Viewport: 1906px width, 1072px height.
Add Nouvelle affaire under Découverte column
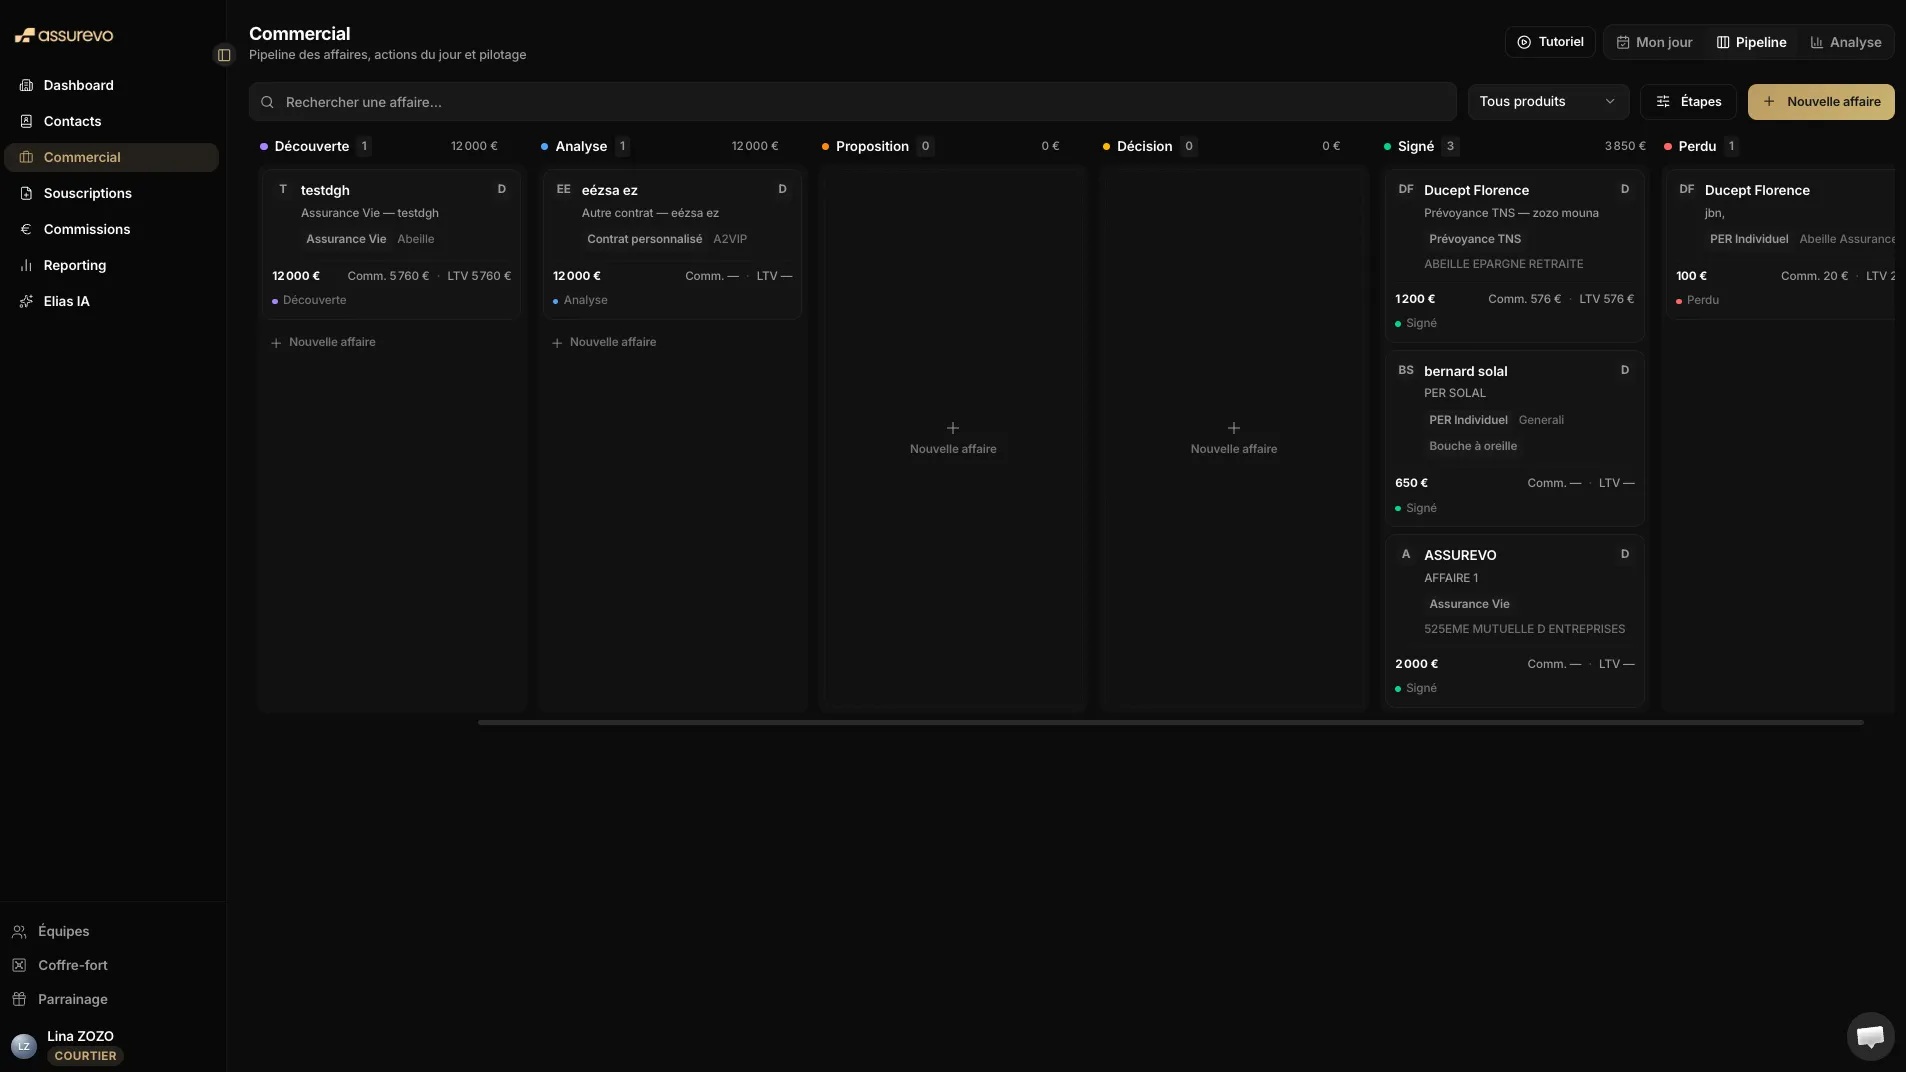click(x=323, y=342)
